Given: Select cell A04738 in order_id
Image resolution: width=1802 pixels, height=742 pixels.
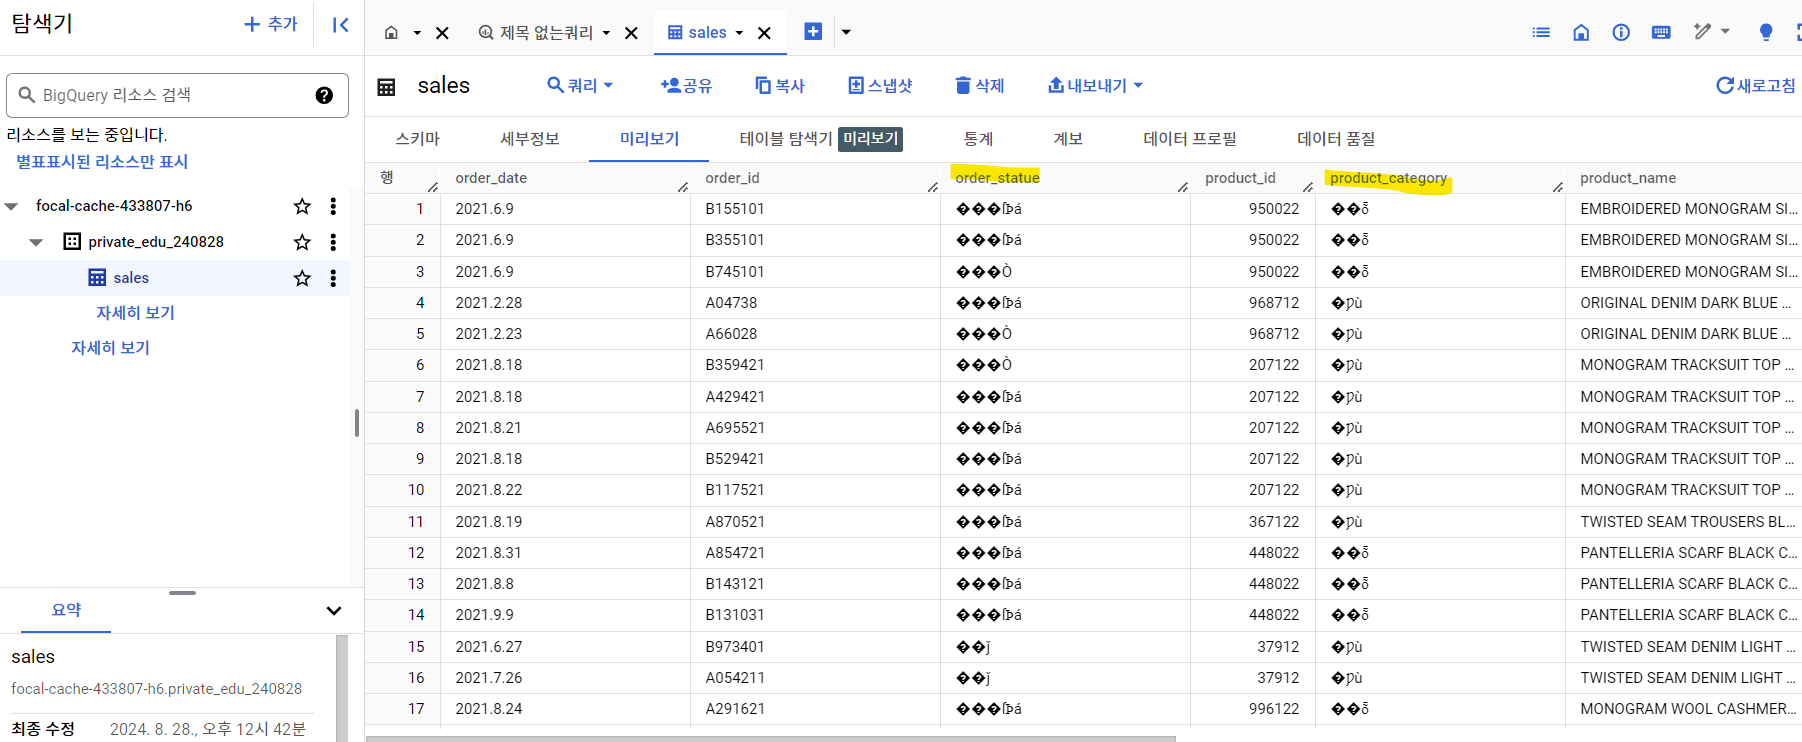Looking at the screenshot, I should point(815,303).
